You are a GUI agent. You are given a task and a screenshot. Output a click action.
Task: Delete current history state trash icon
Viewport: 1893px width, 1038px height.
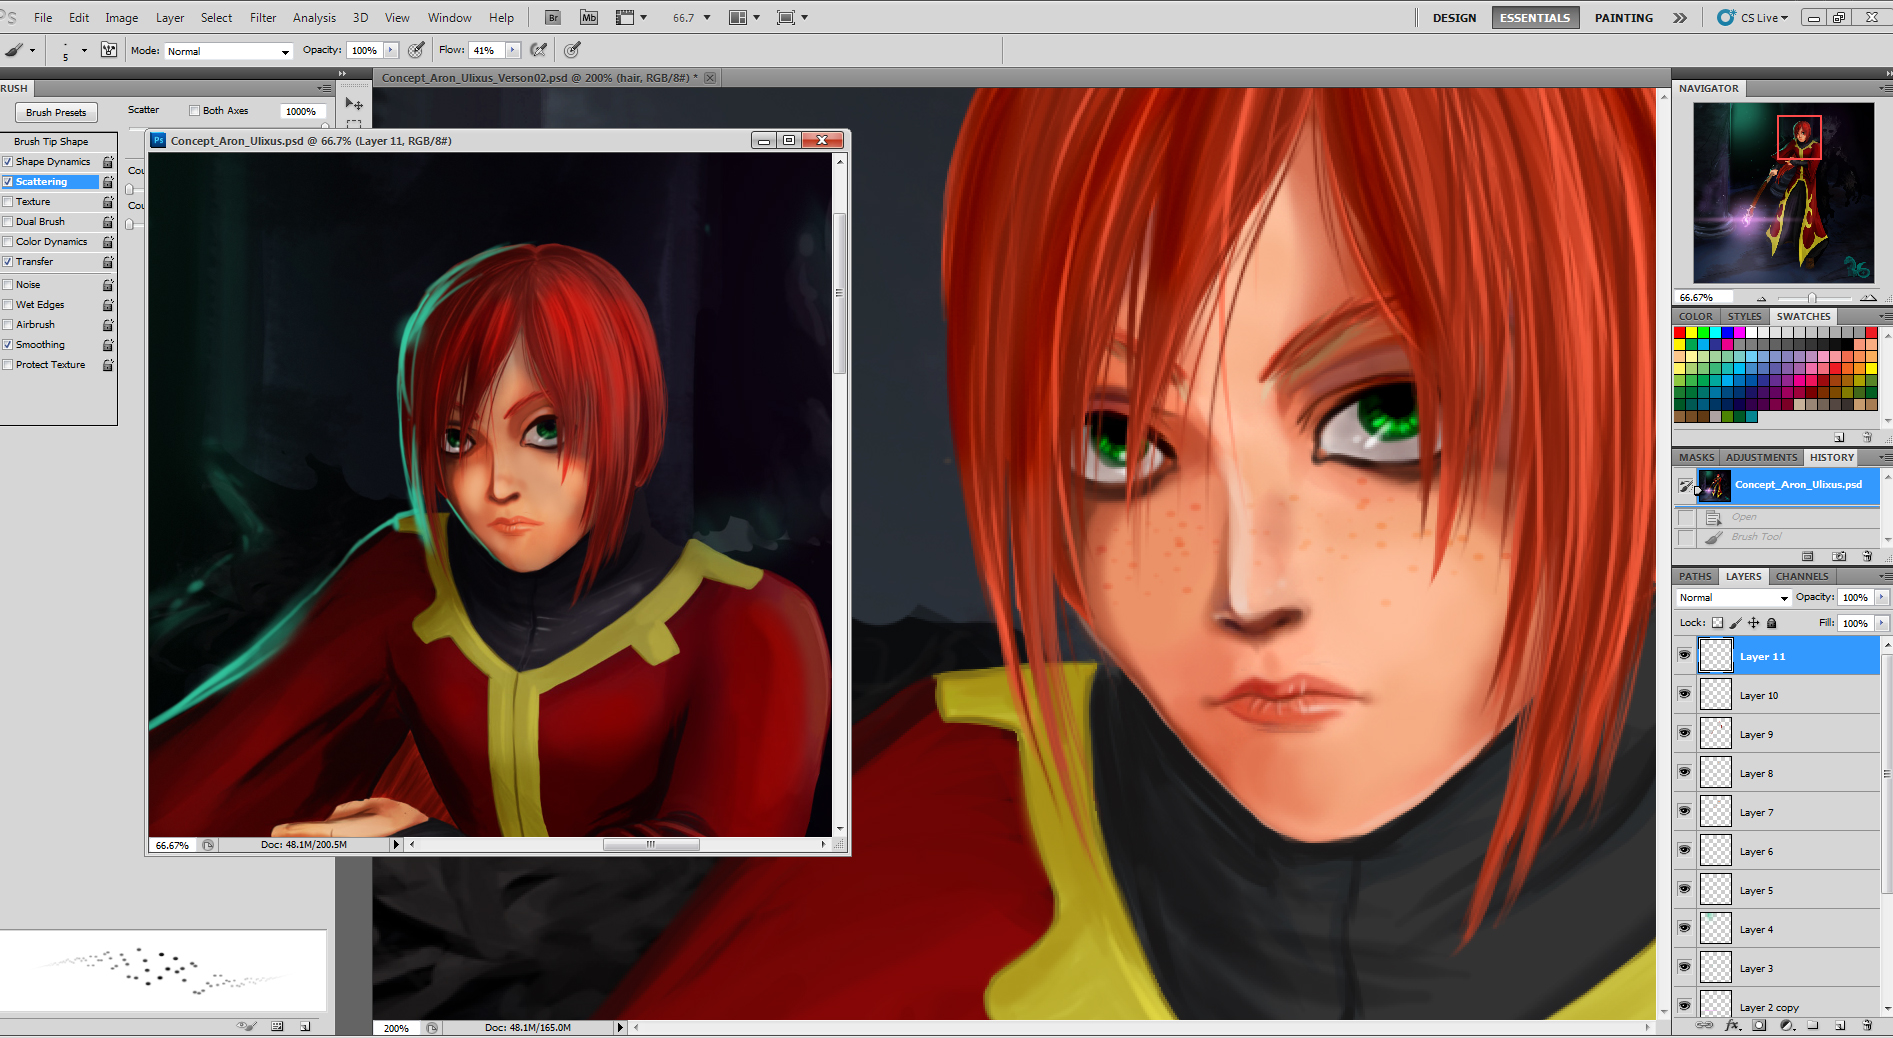(1867, 556)
